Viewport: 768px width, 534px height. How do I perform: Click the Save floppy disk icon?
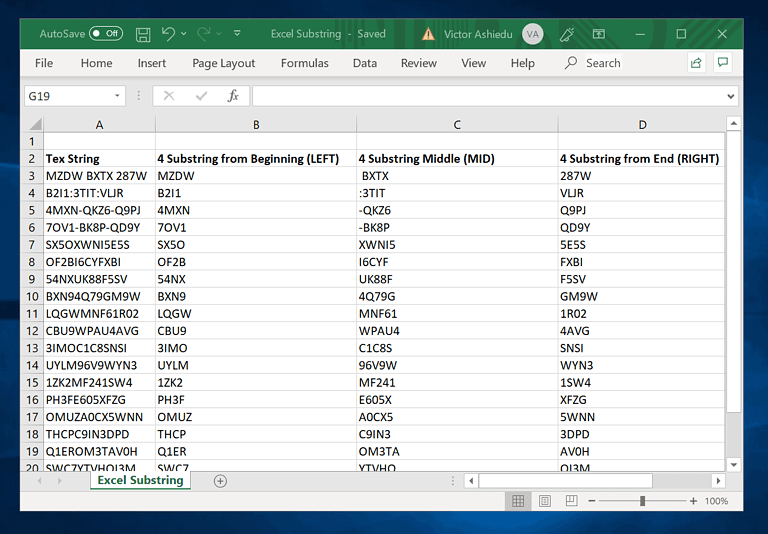[143, 34]
